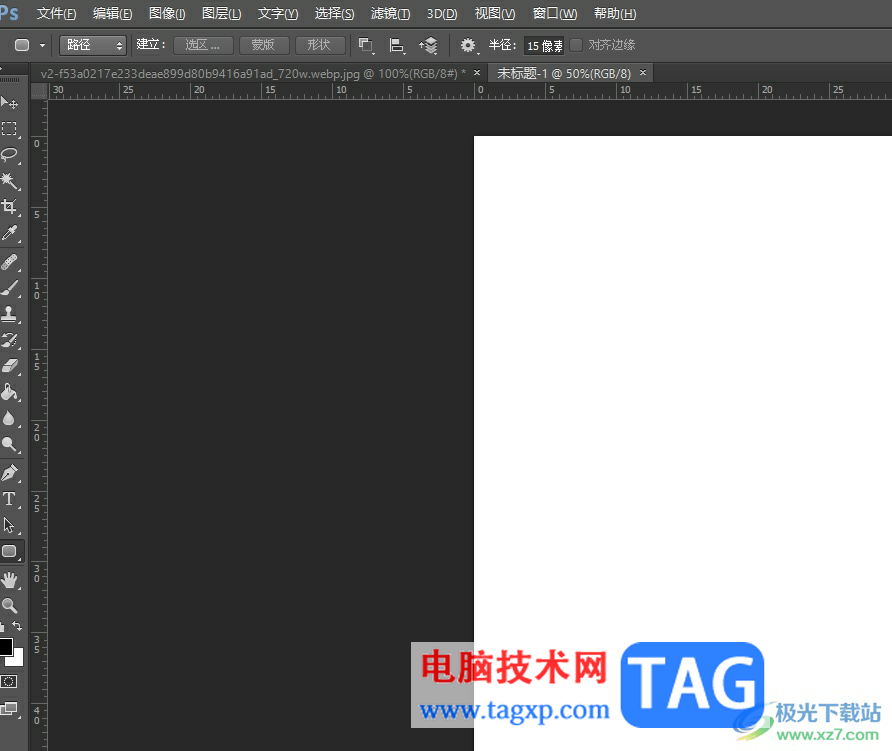Select the History Brush tool
This screenshot has width=892, height=751.
[9, 340]
